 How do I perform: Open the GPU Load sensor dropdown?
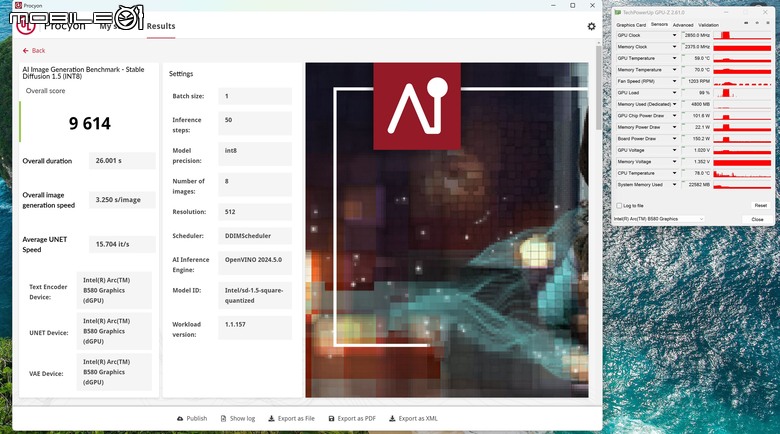pos(675,93)
